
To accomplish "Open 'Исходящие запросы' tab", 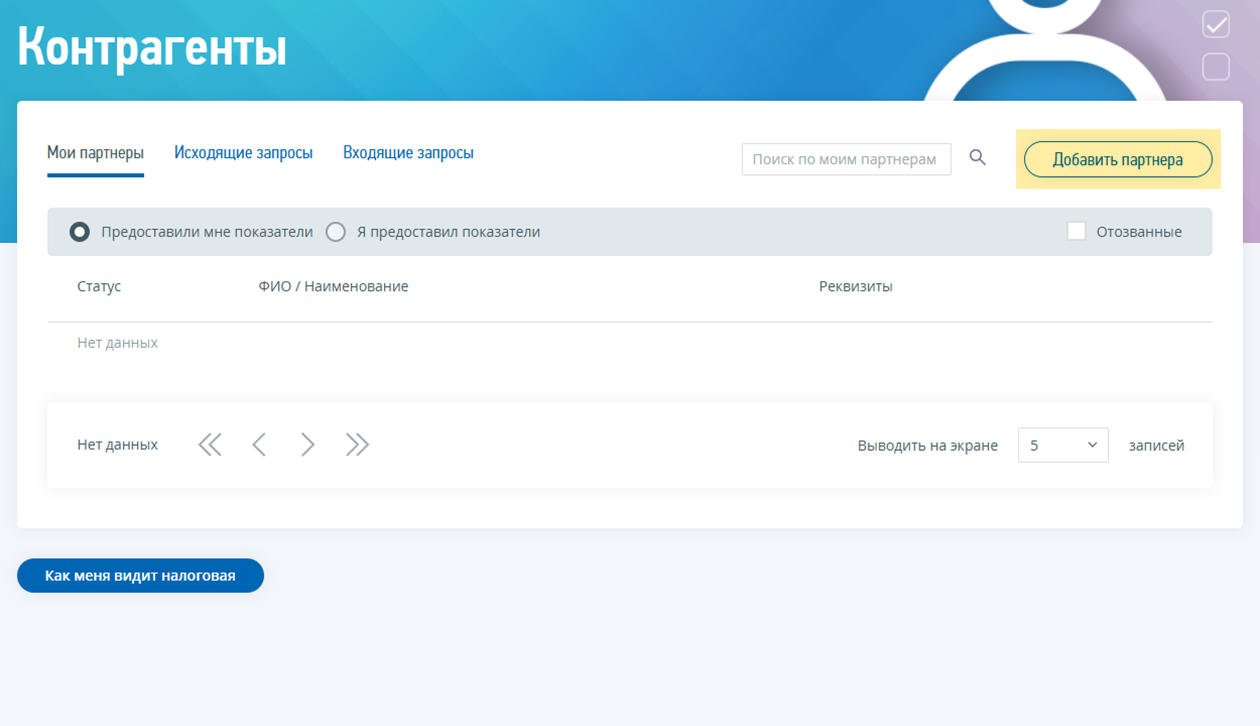I will (243, 153).
